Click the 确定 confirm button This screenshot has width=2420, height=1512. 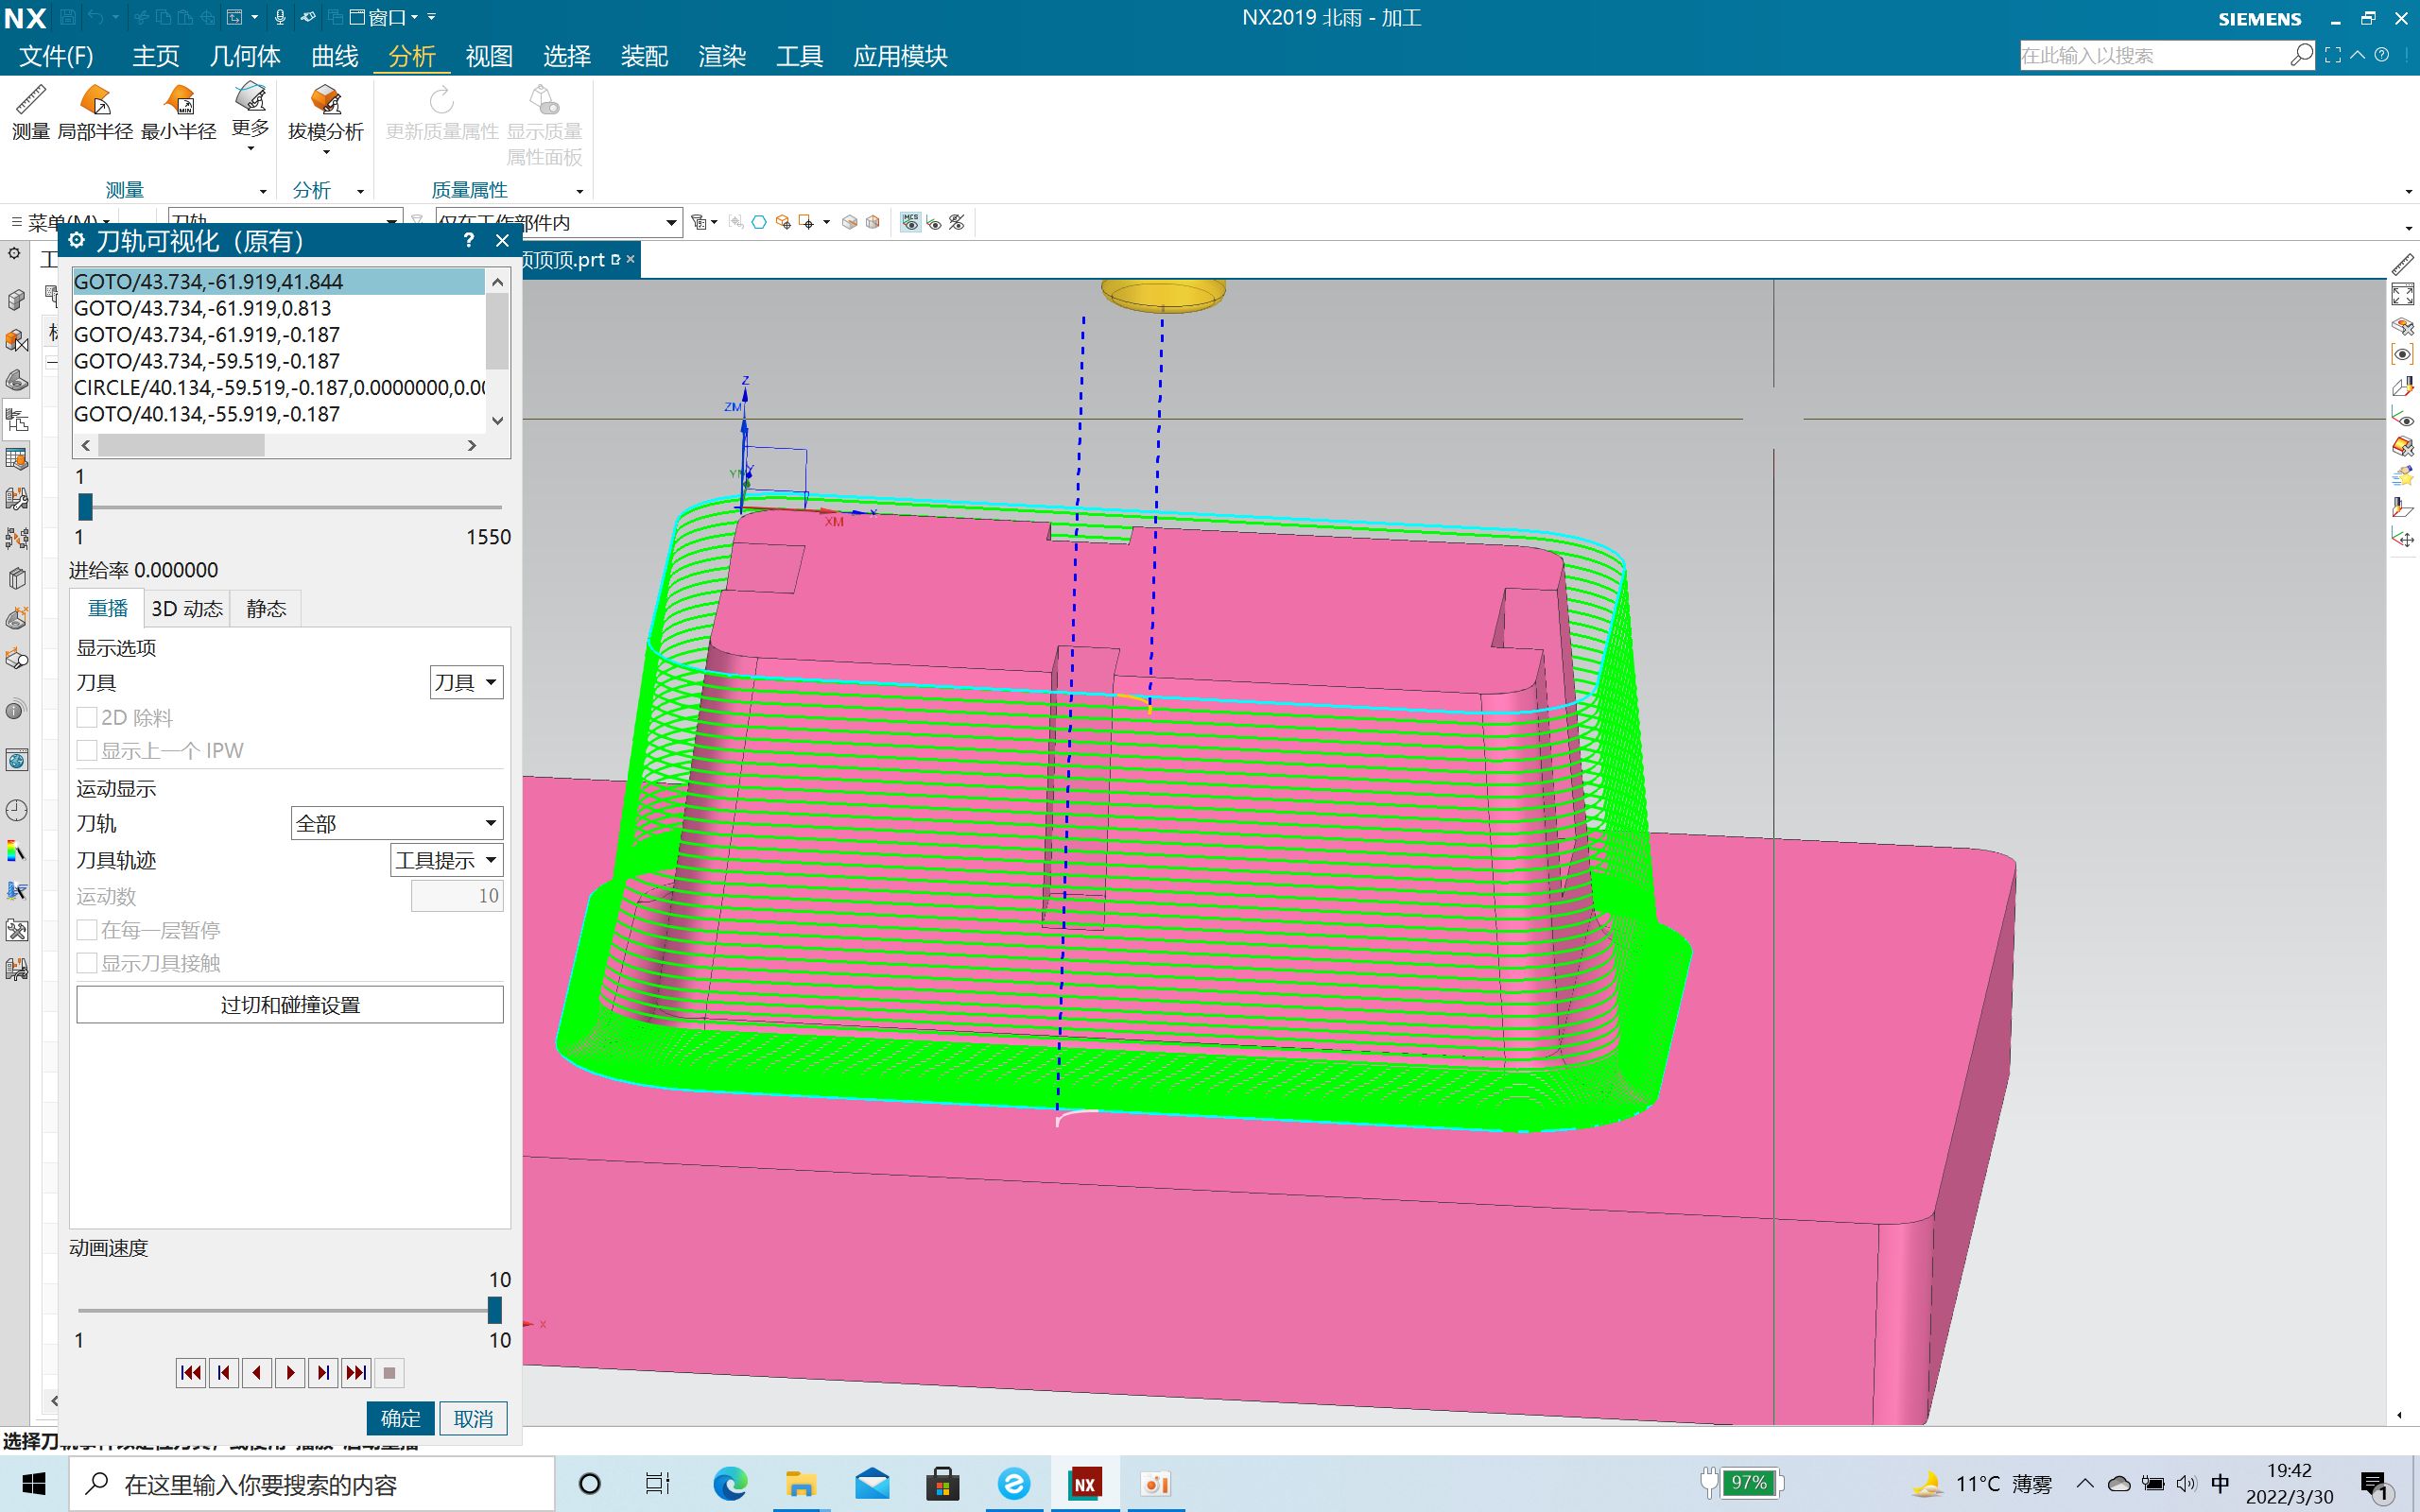click(x=400, y=1418)
